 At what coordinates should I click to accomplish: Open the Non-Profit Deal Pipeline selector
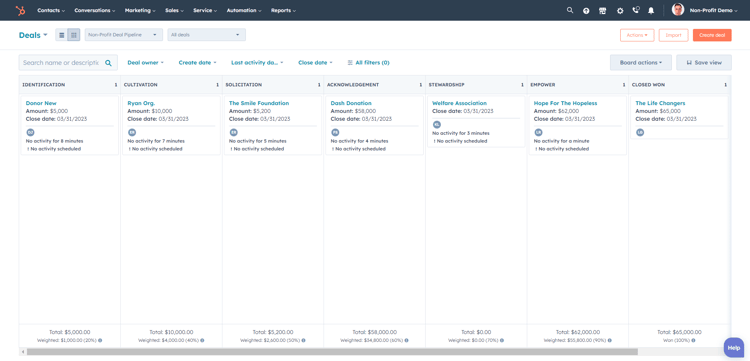pos(123,35)
